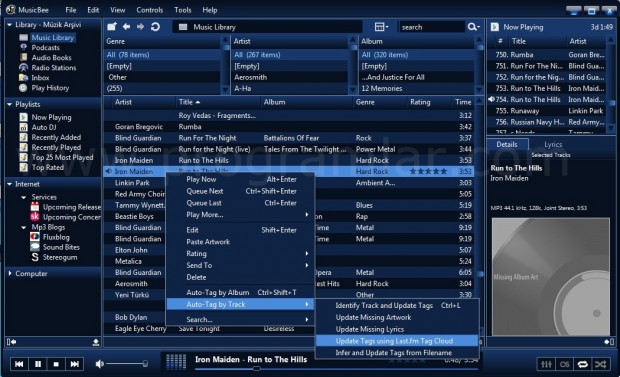The height and width of the screenshot is (377, 620).
Task: Open the equalizer controls icon
Action: coord(546,364)
